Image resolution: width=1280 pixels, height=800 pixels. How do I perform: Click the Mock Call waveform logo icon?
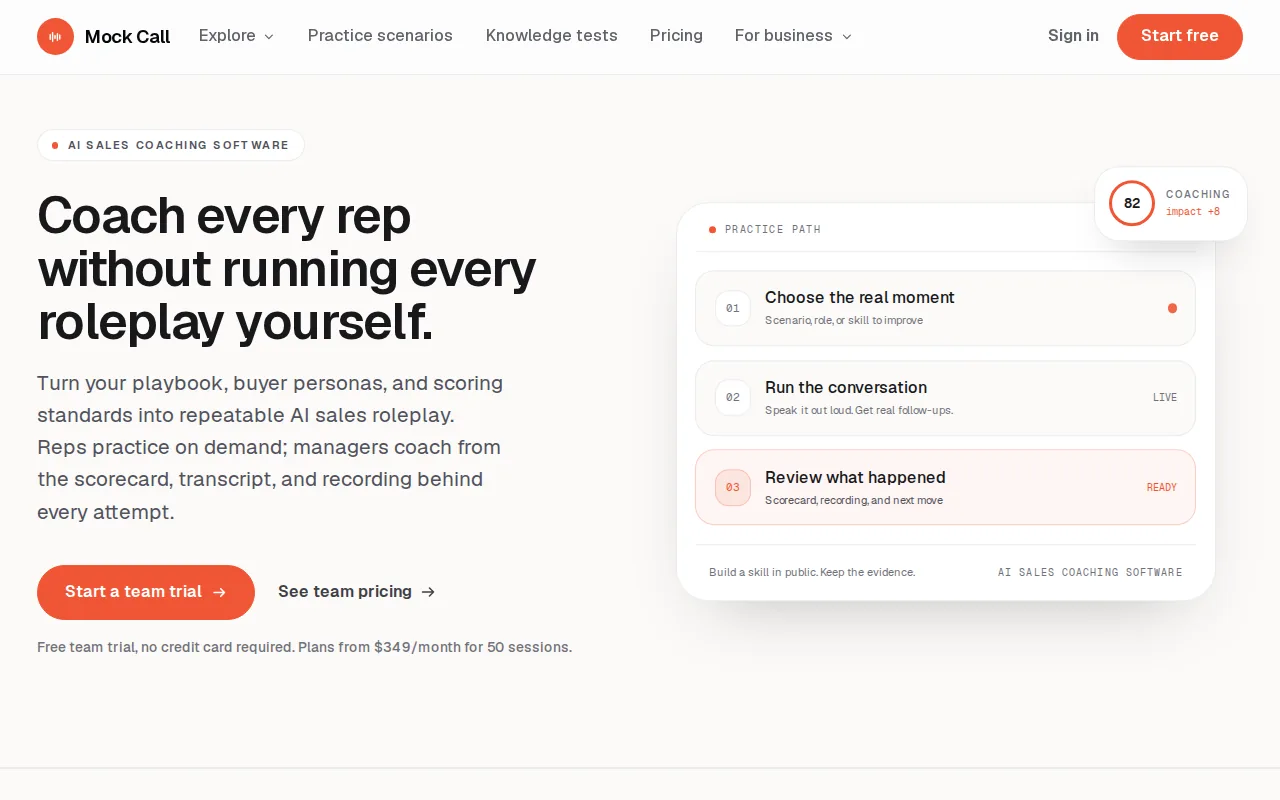pos(55,37)
